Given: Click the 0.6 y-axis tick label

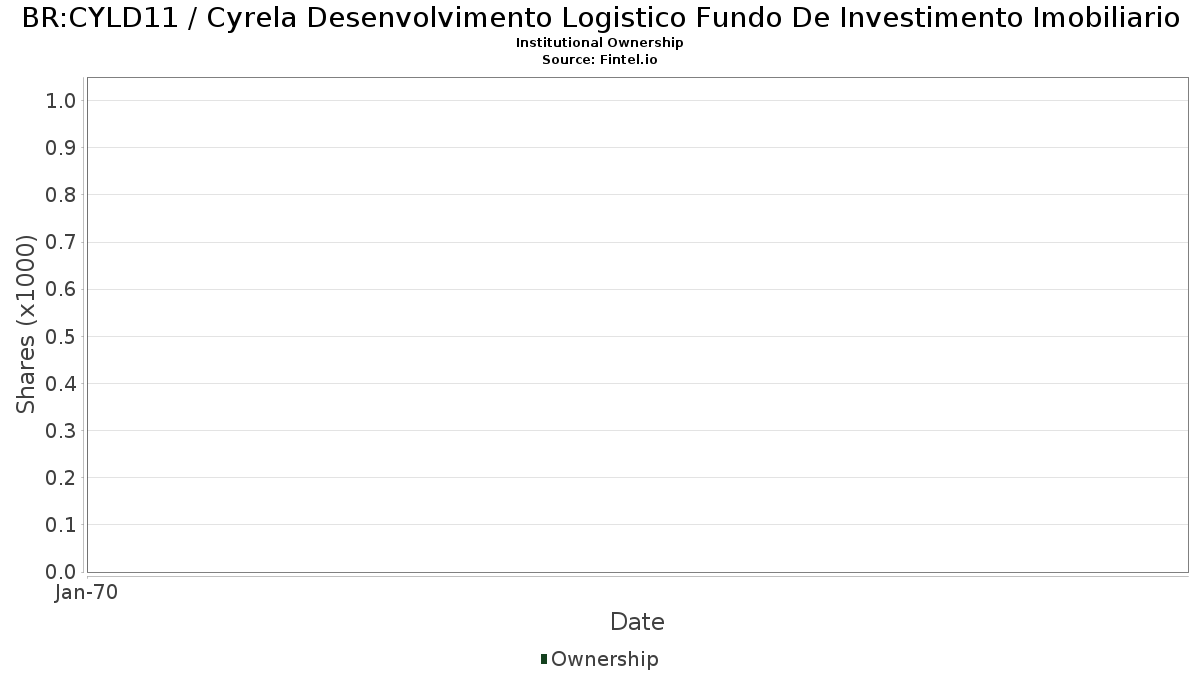Looking at the screenshot, I should (61, 289).
